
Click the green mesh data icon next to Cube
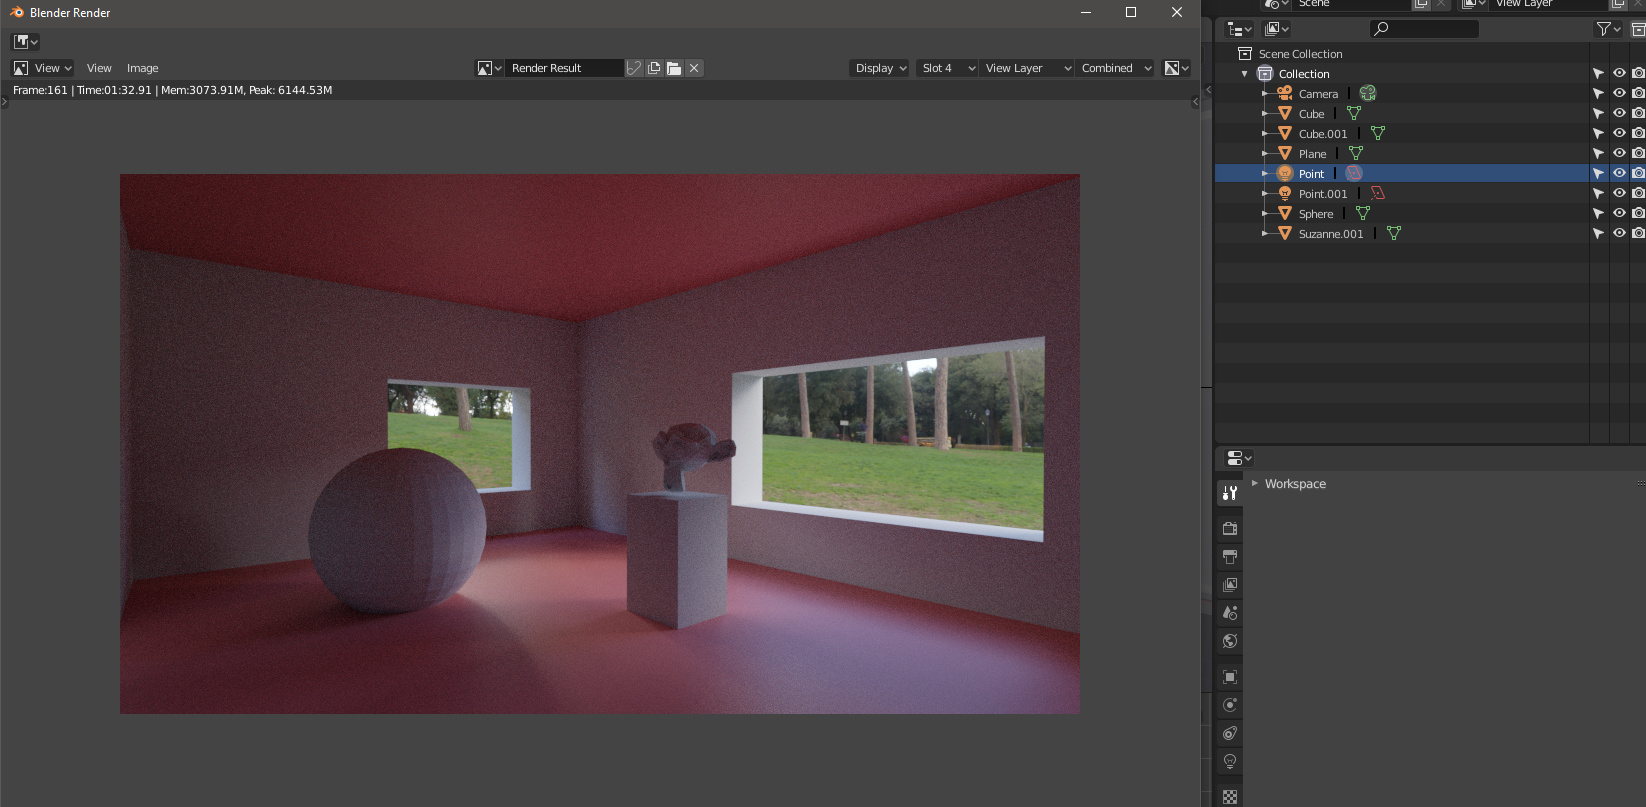click(1354, 113)
